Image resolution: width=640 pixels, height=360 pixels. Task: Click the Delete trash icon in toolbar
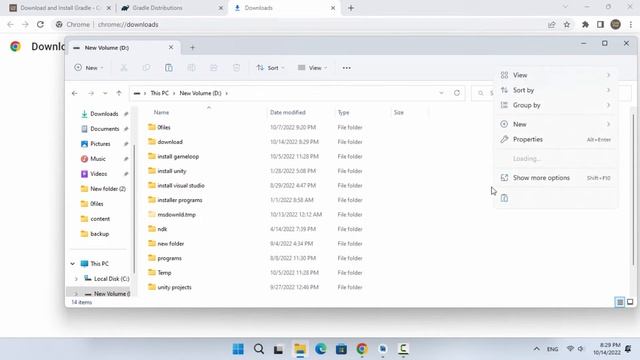[236, 68]
